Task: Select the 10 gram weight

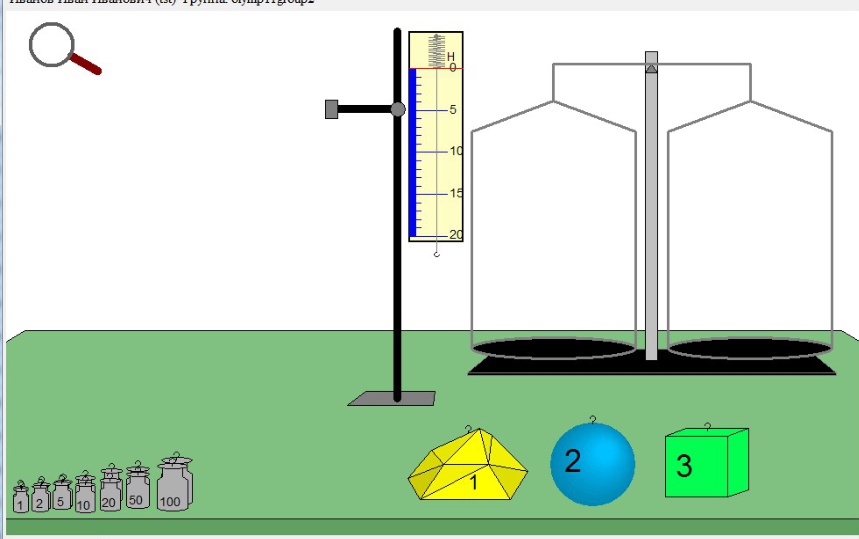Action: (85, 492)
